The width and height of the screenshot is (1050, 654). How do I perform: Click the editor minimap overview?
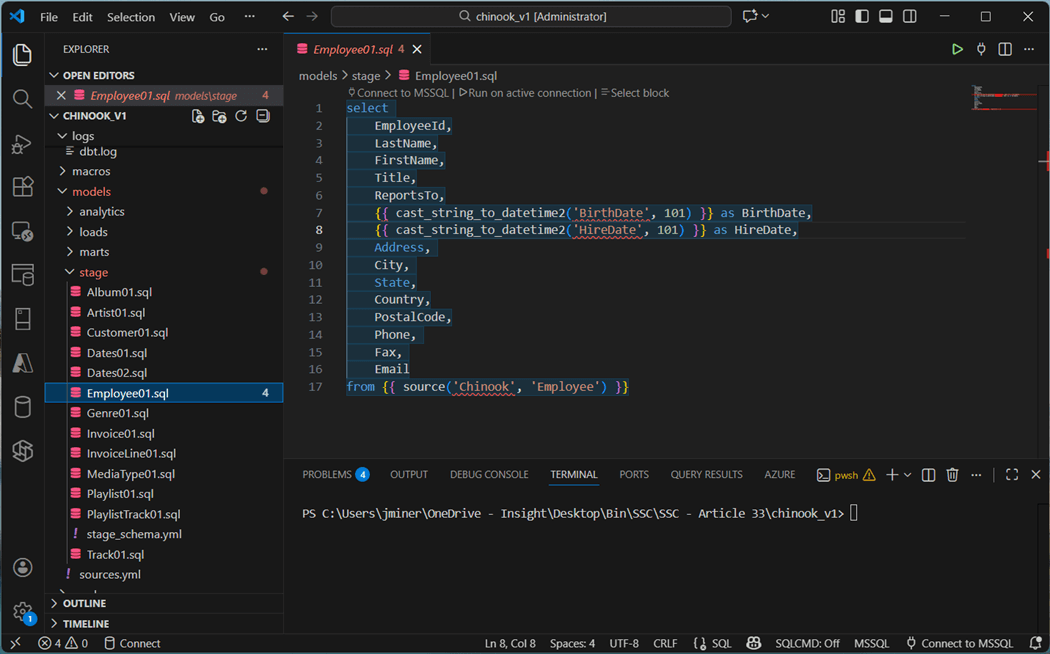point(1000,98)
